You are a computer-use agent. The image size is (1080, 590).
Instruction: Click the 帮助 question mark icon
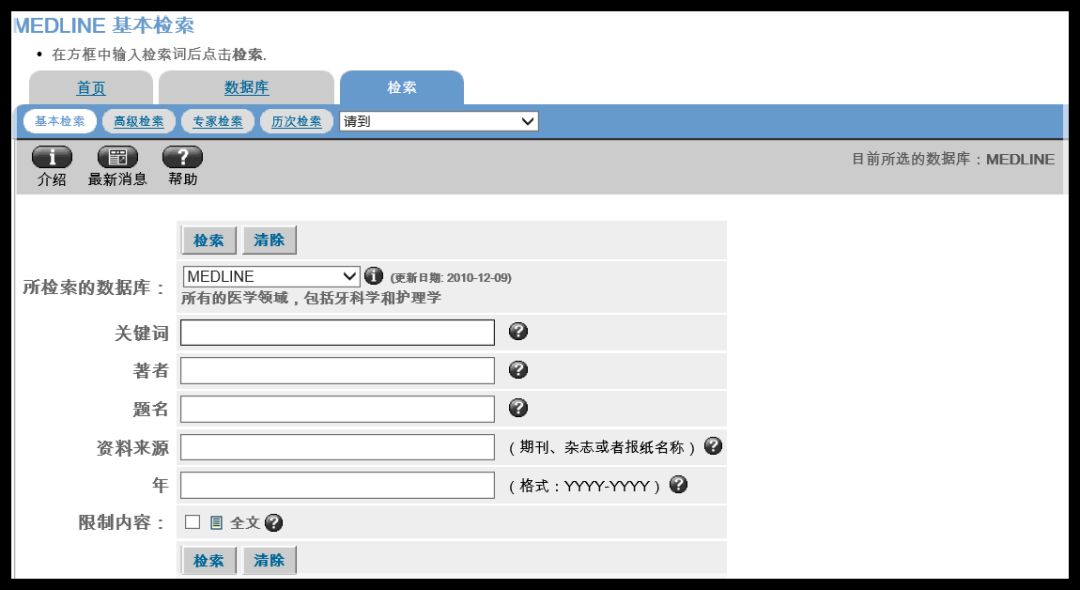[x=182, y=156]
